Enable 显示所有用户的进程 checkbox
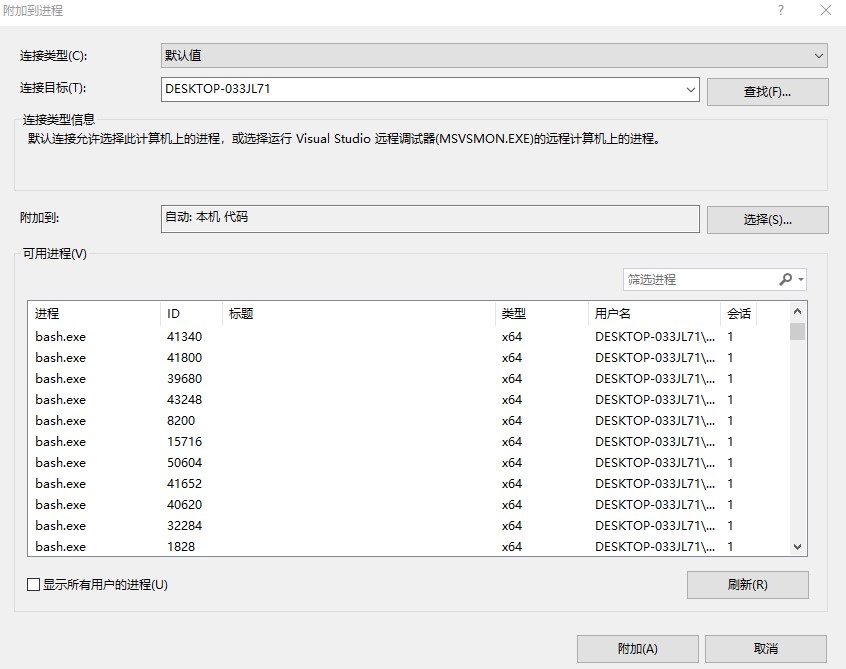Screen dimensions: 846x669 [34, 585]
